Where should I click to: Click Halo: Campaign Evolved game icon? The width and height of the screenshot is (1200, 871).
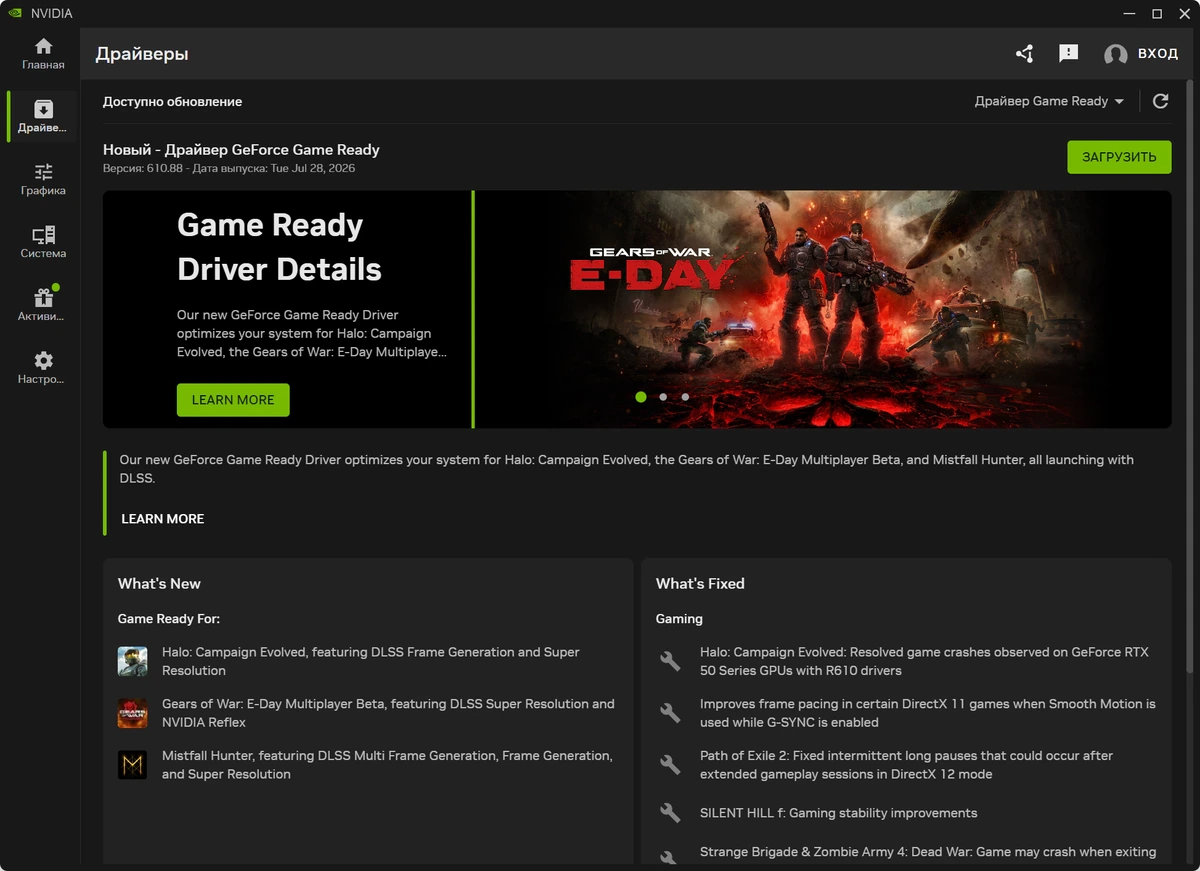pyautogui.click(x=132, y=661)
